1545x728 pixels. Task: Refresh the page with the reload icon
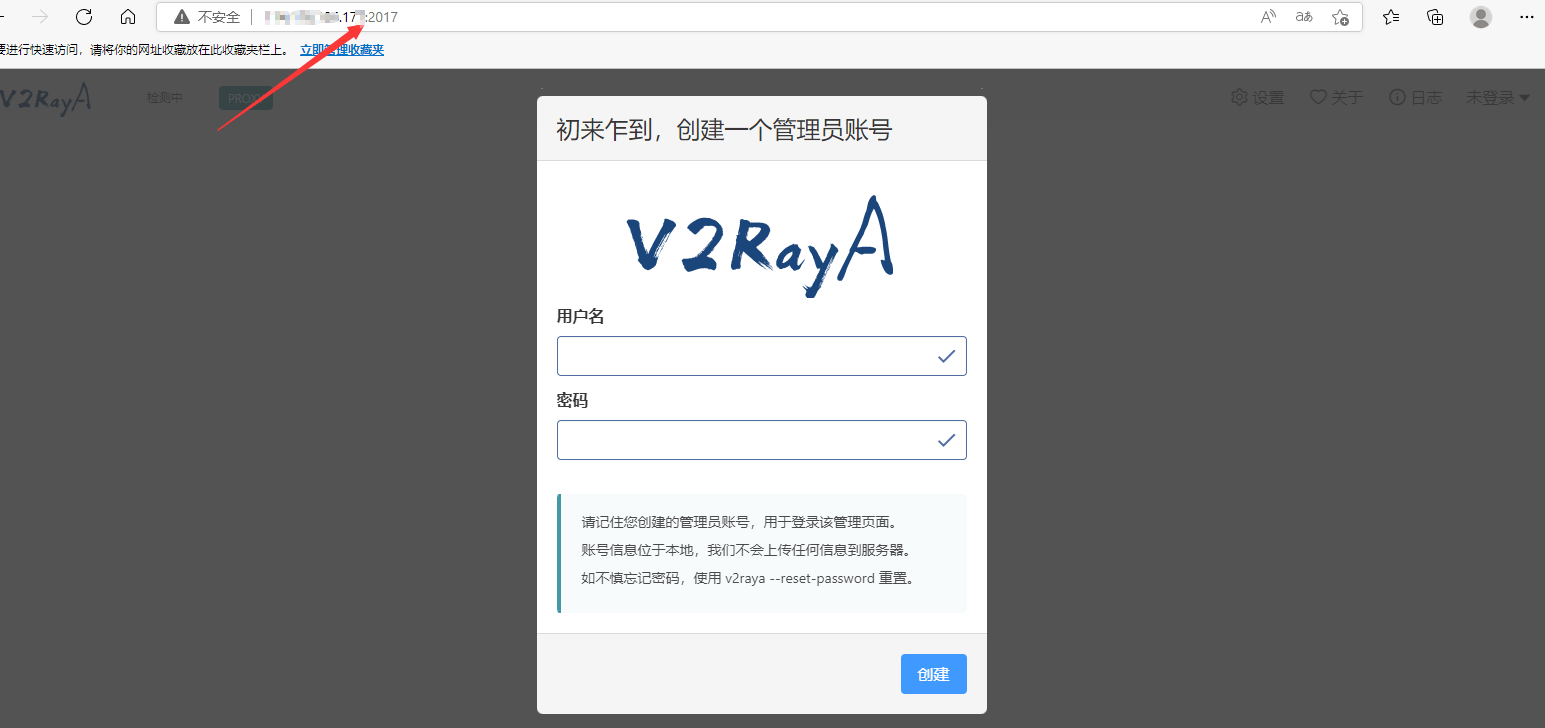pos(83,16)
